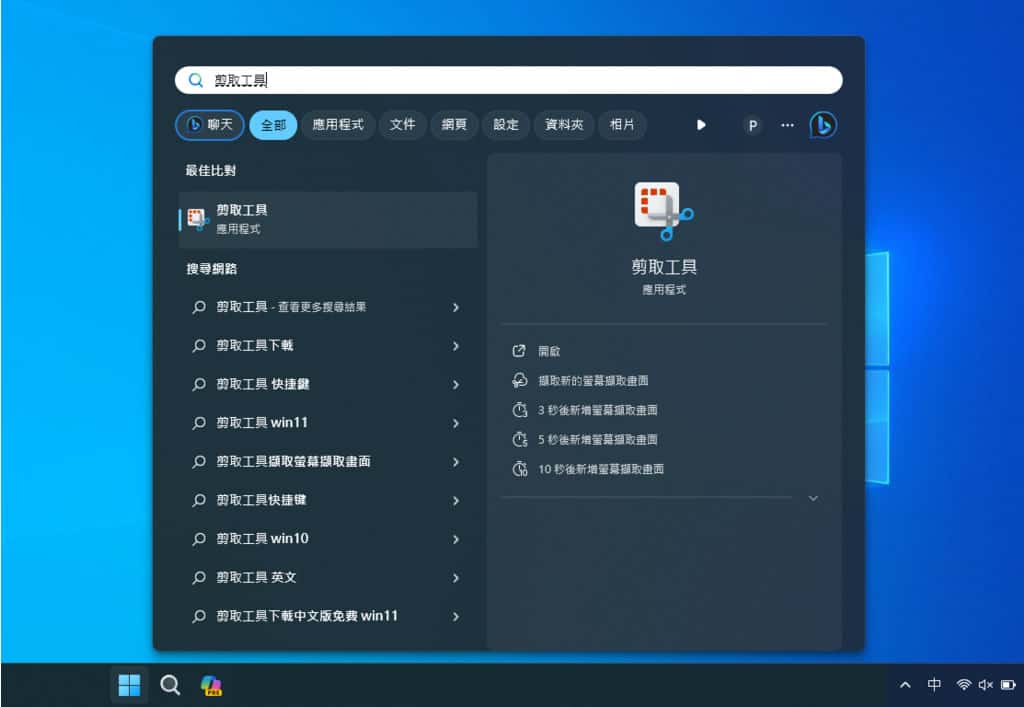This screenshot has width=1024, height=707.
Task: Expand chevron for 剪取工具 win10 row
Action: point(456,539)
